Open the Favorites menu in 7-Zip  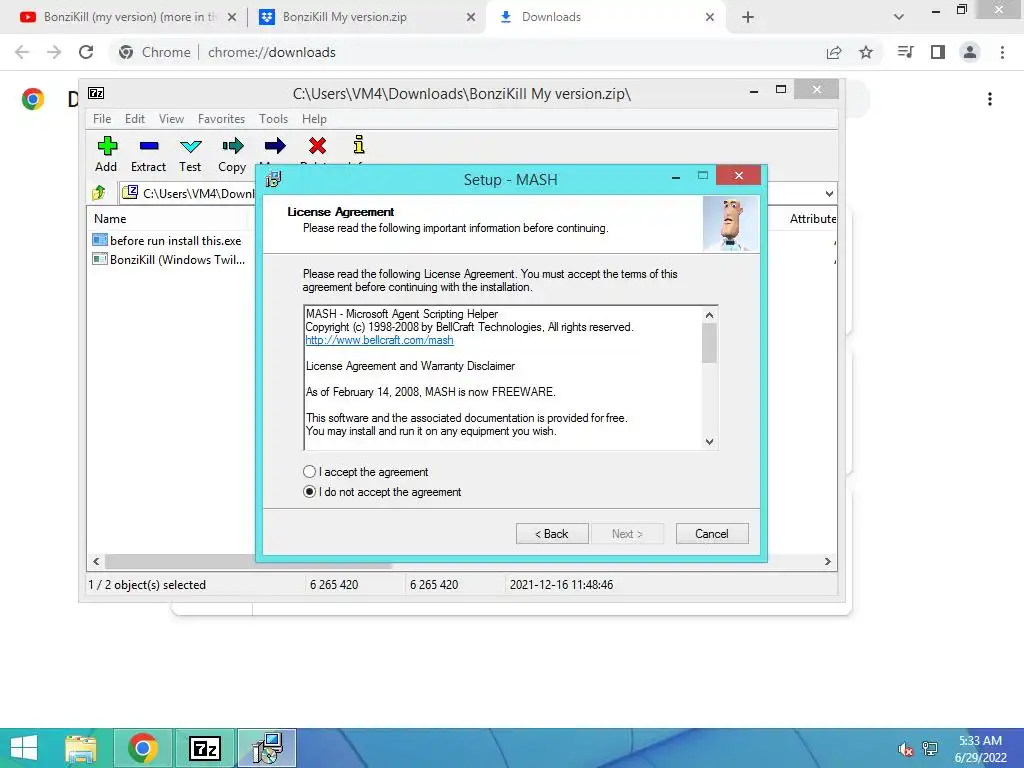point(221,119)
